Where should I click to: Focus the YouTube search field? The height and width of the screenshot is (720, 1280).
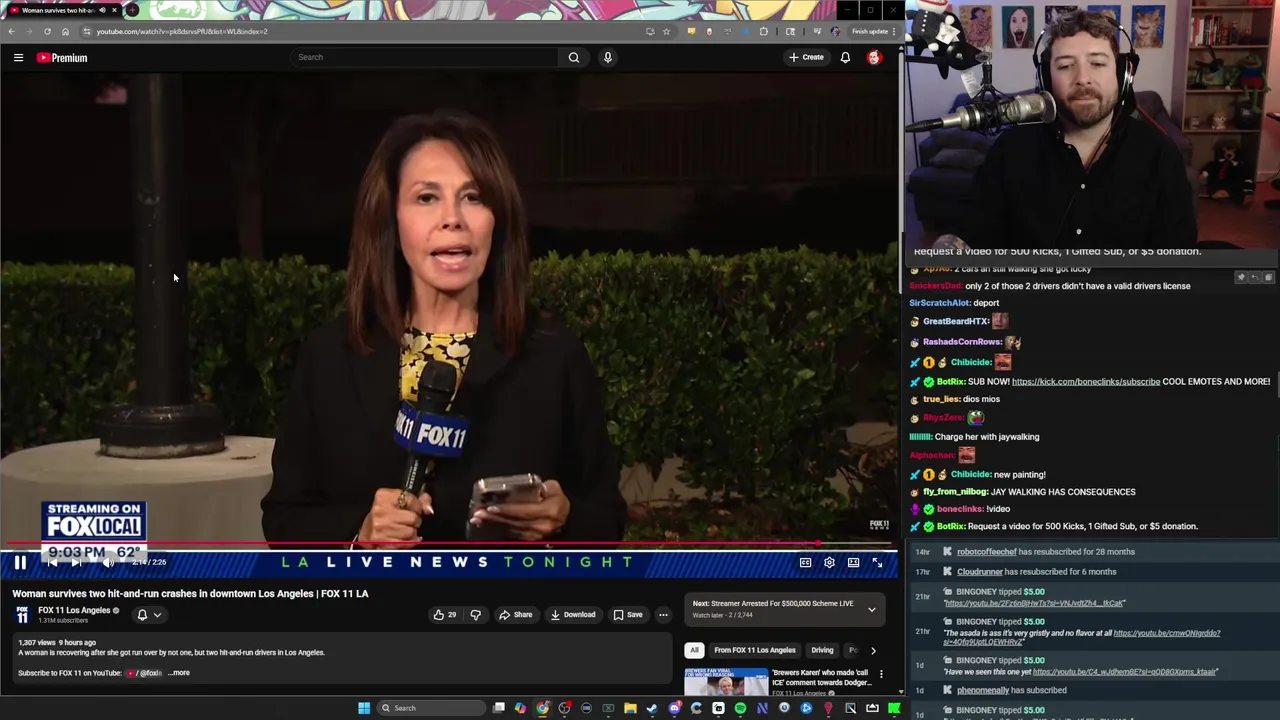pos(424,57)
